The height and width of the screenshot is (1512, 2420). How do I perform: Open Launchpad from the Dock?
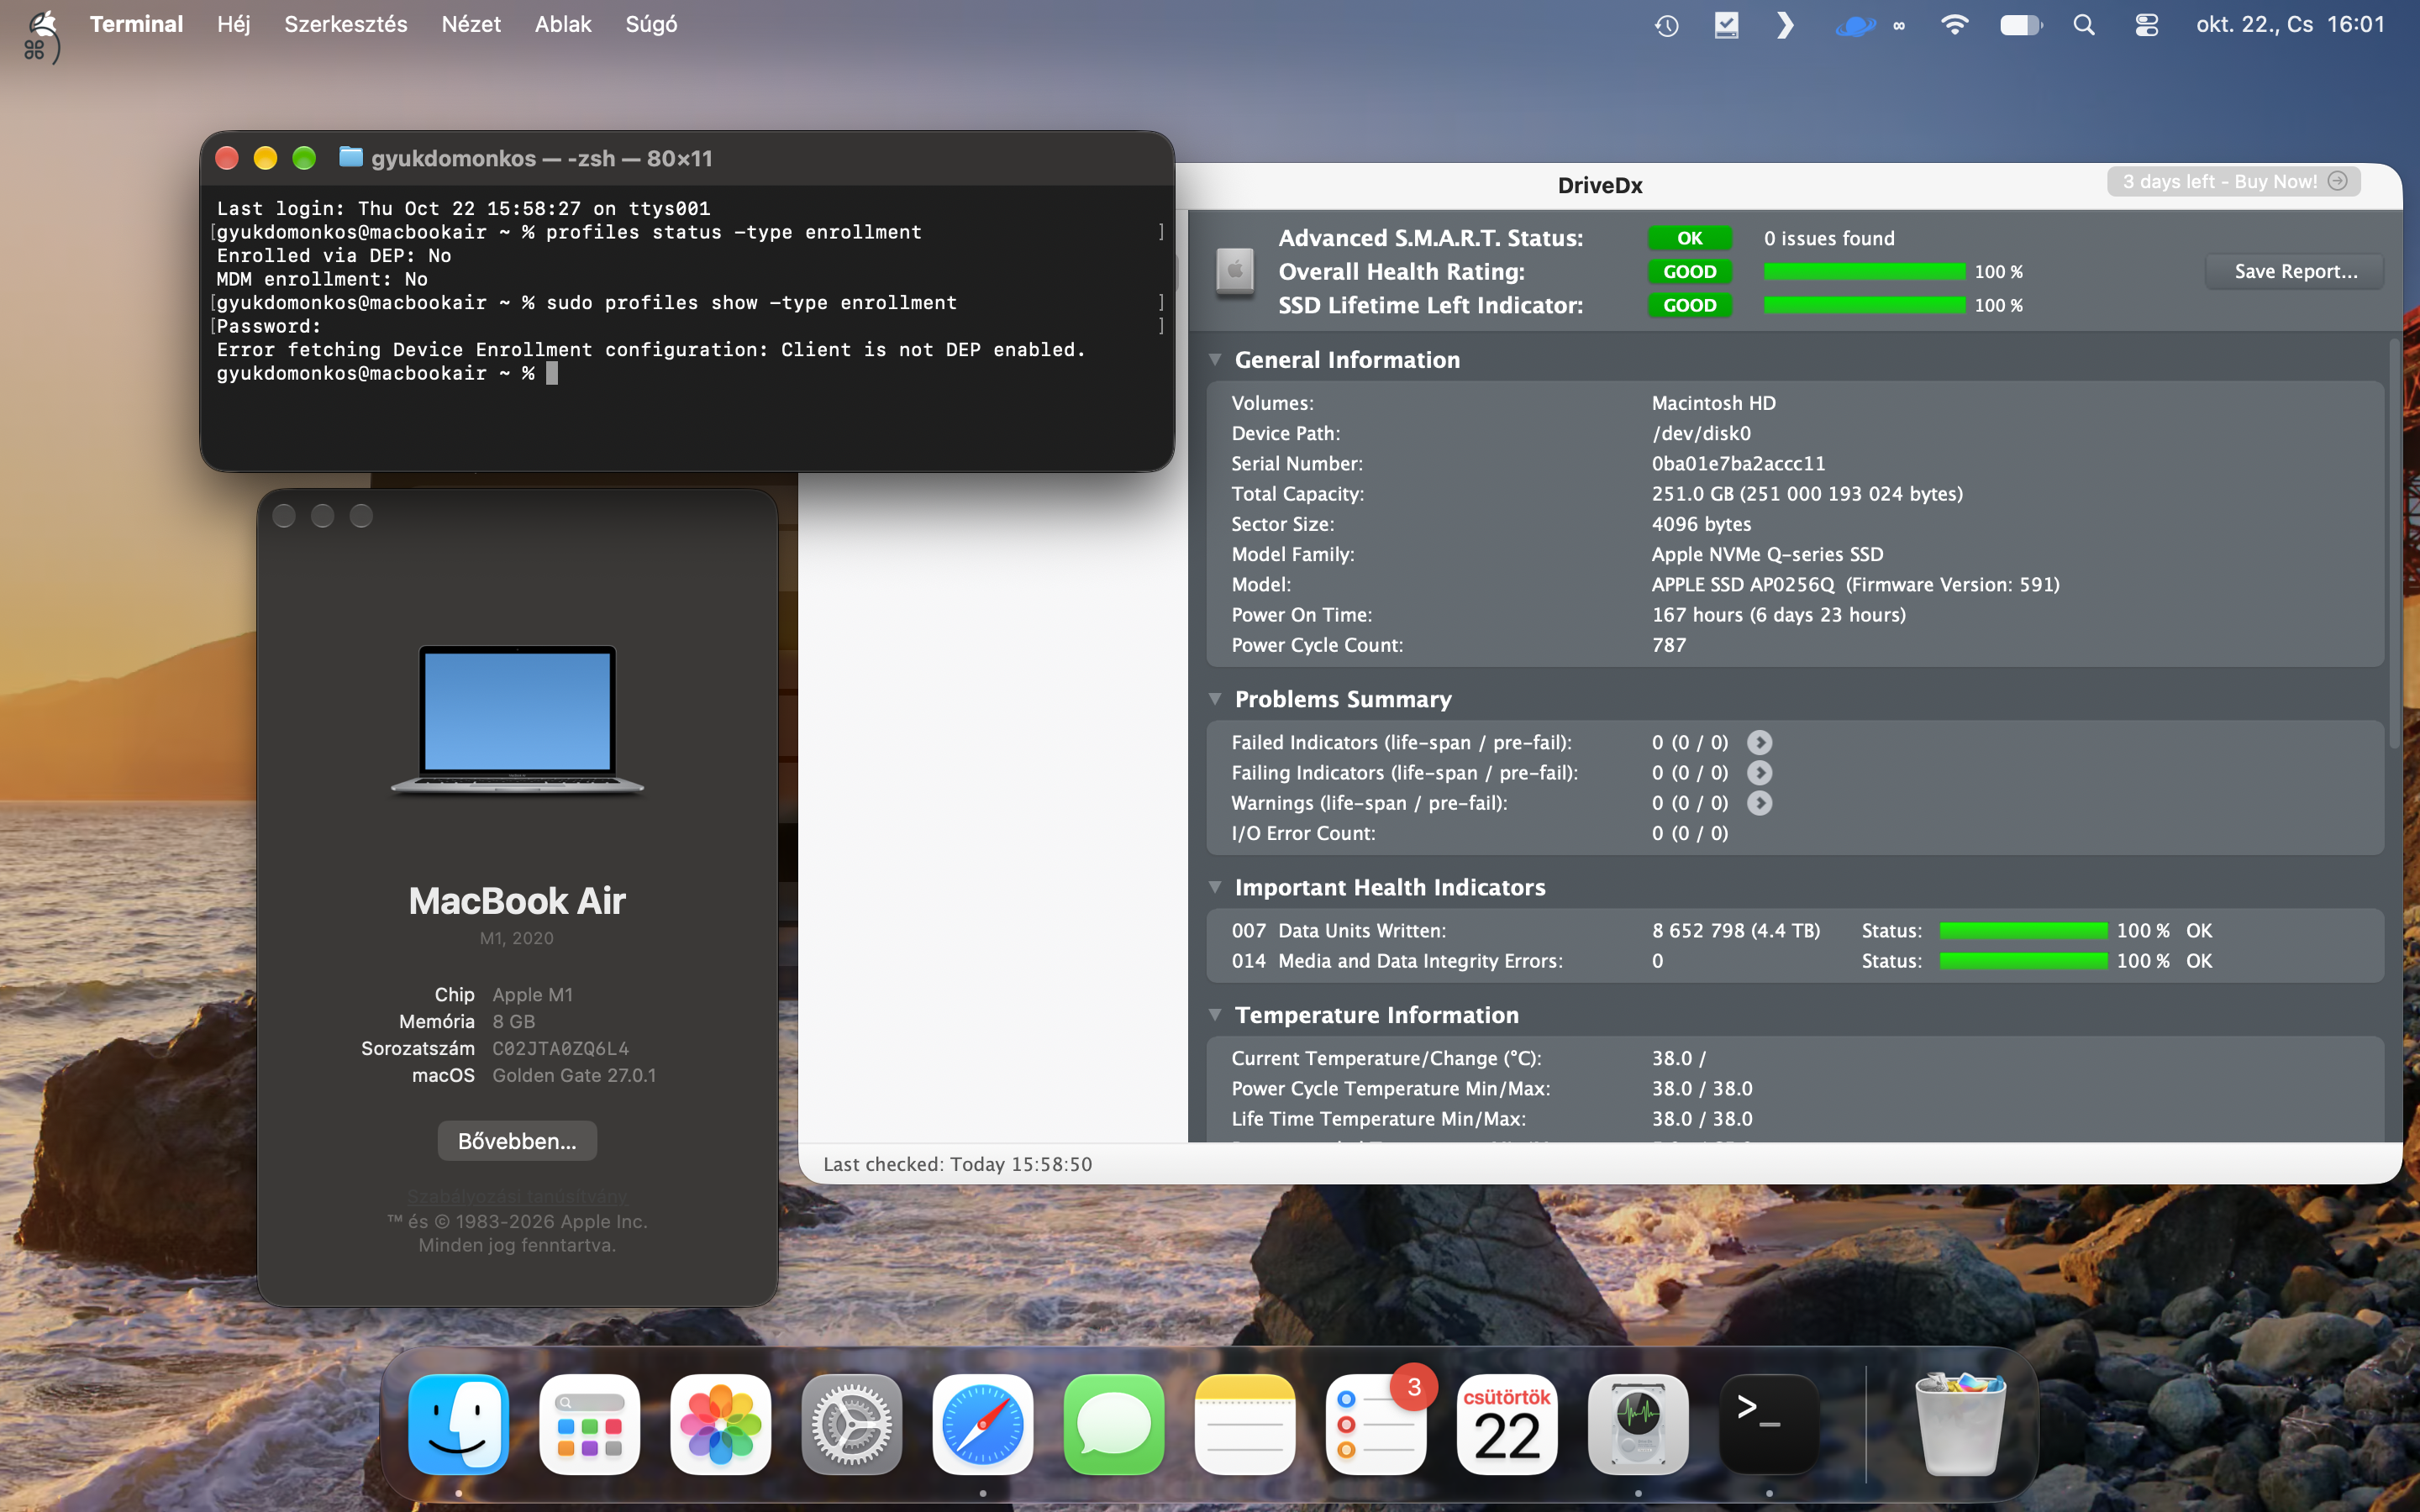(590, 1424)
